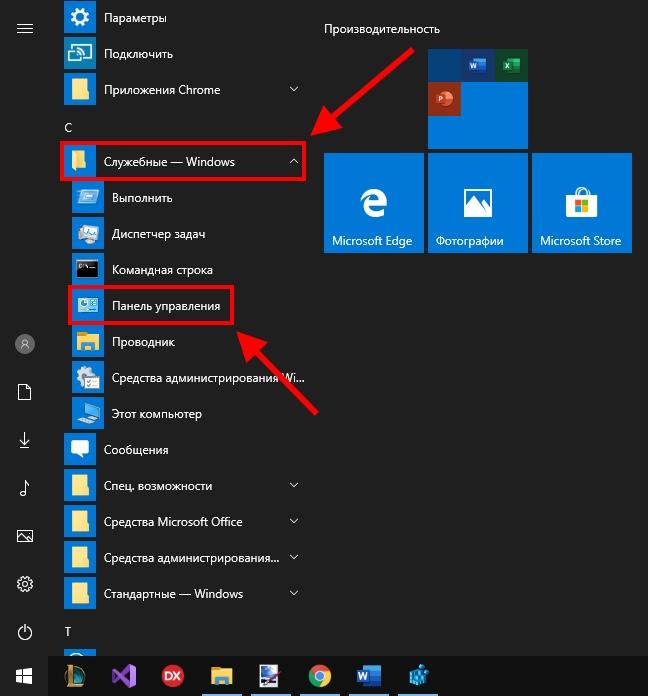The height and width of the screenshot is (696, 648).
Task: Open Word from taskbar
Action: pos(369,676)
